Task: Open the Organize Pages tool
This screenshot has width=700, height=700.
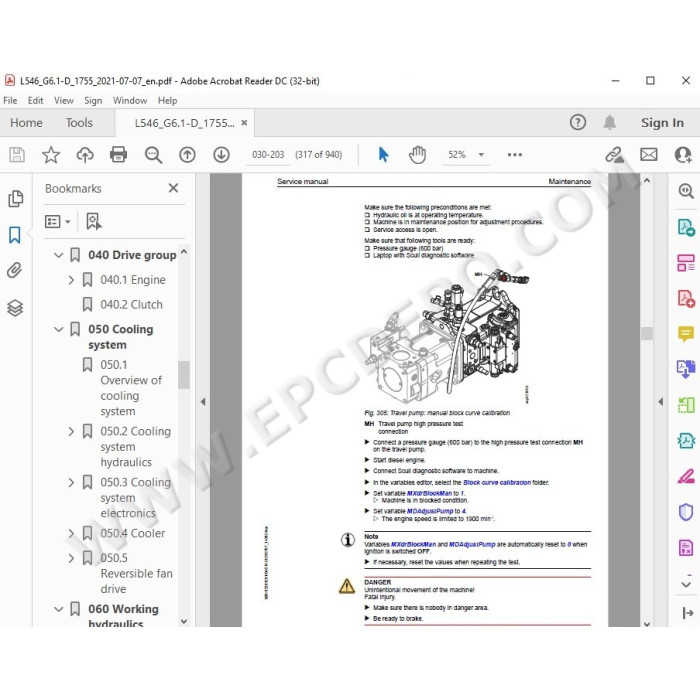Action: (686, 263)
